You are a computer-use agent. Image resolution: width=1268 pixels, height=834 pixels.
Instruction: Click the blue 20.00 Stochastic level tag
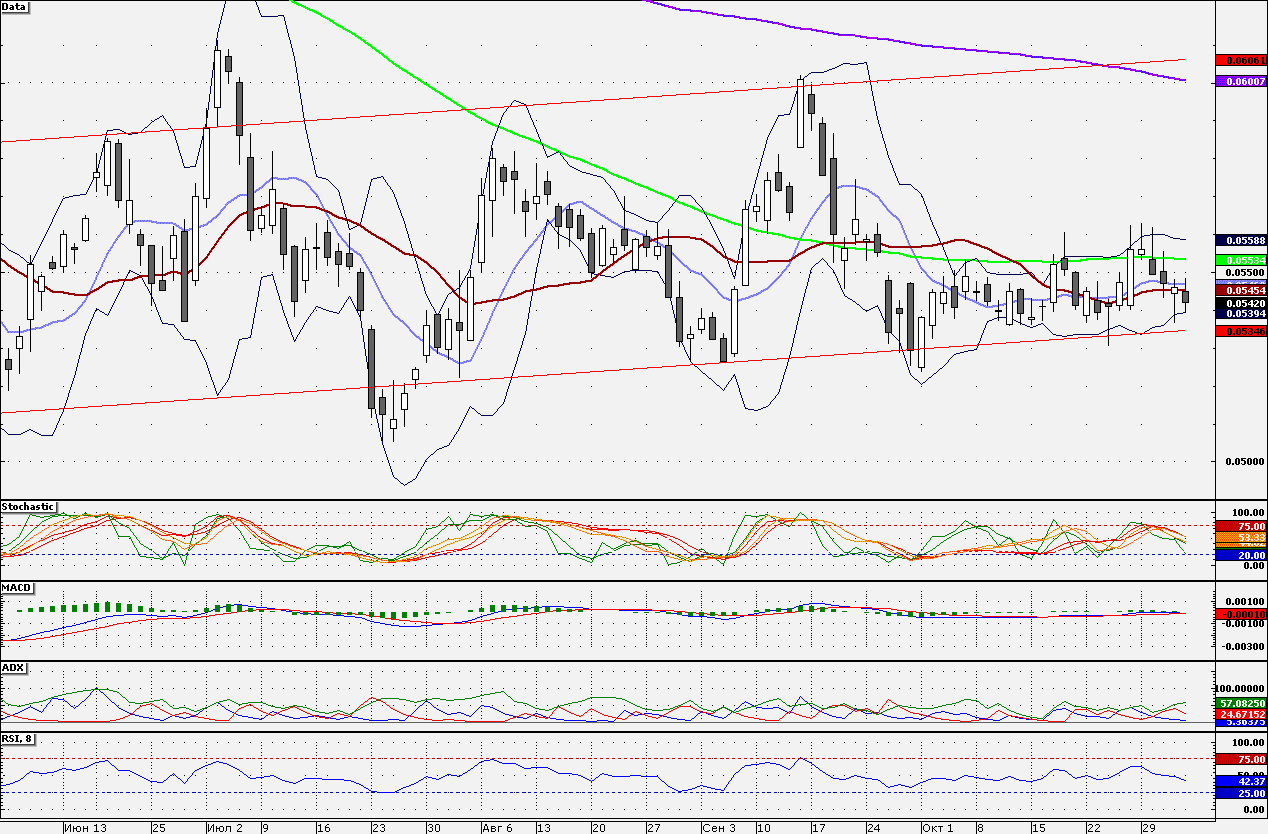(x=1240, y=555)
